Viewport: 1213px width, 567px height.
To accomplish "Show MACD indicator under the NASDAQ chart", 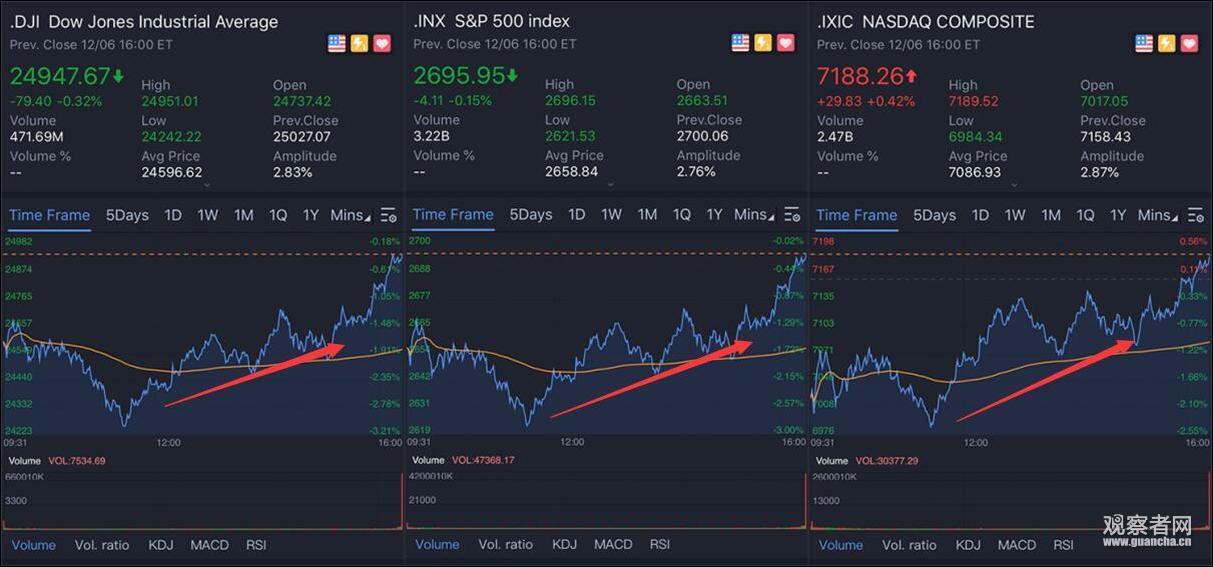I will point(1017,545).
